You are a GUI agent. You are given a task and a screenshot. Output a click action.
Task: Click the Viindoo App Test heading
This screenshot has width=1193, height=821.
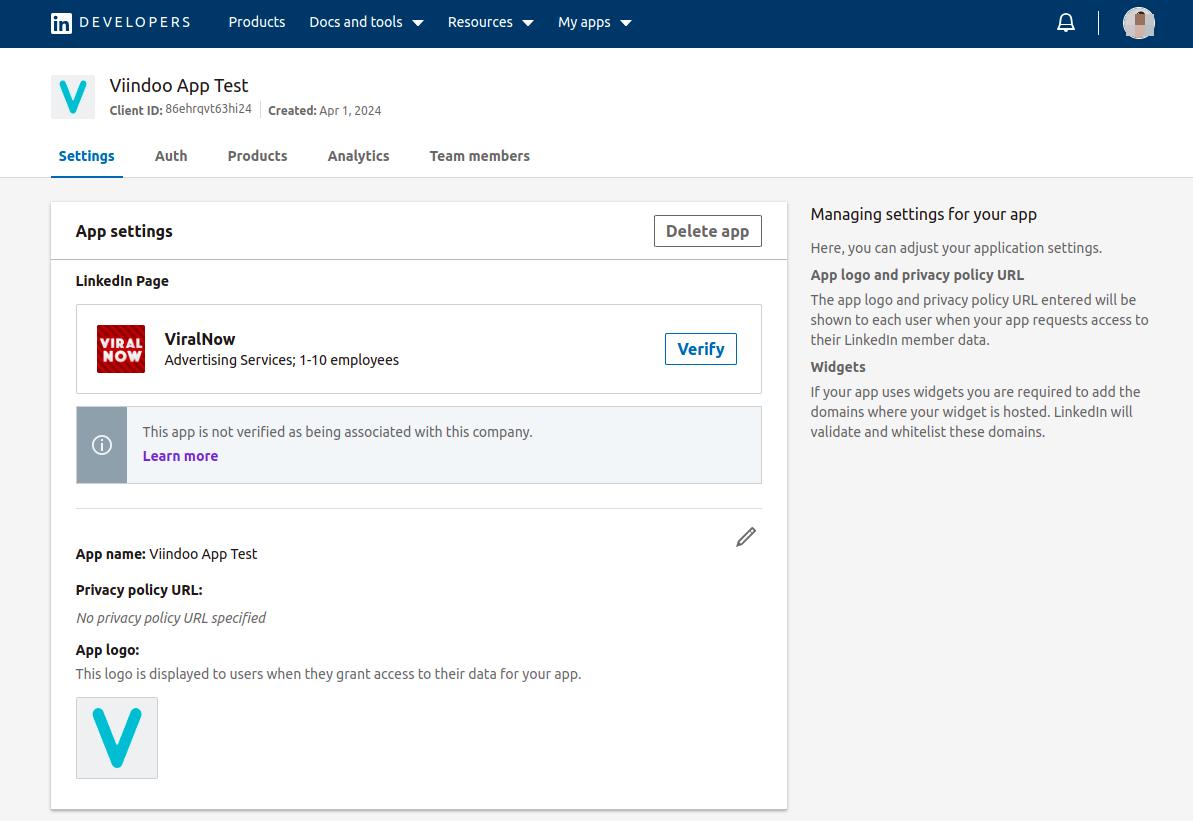point(179,85)
